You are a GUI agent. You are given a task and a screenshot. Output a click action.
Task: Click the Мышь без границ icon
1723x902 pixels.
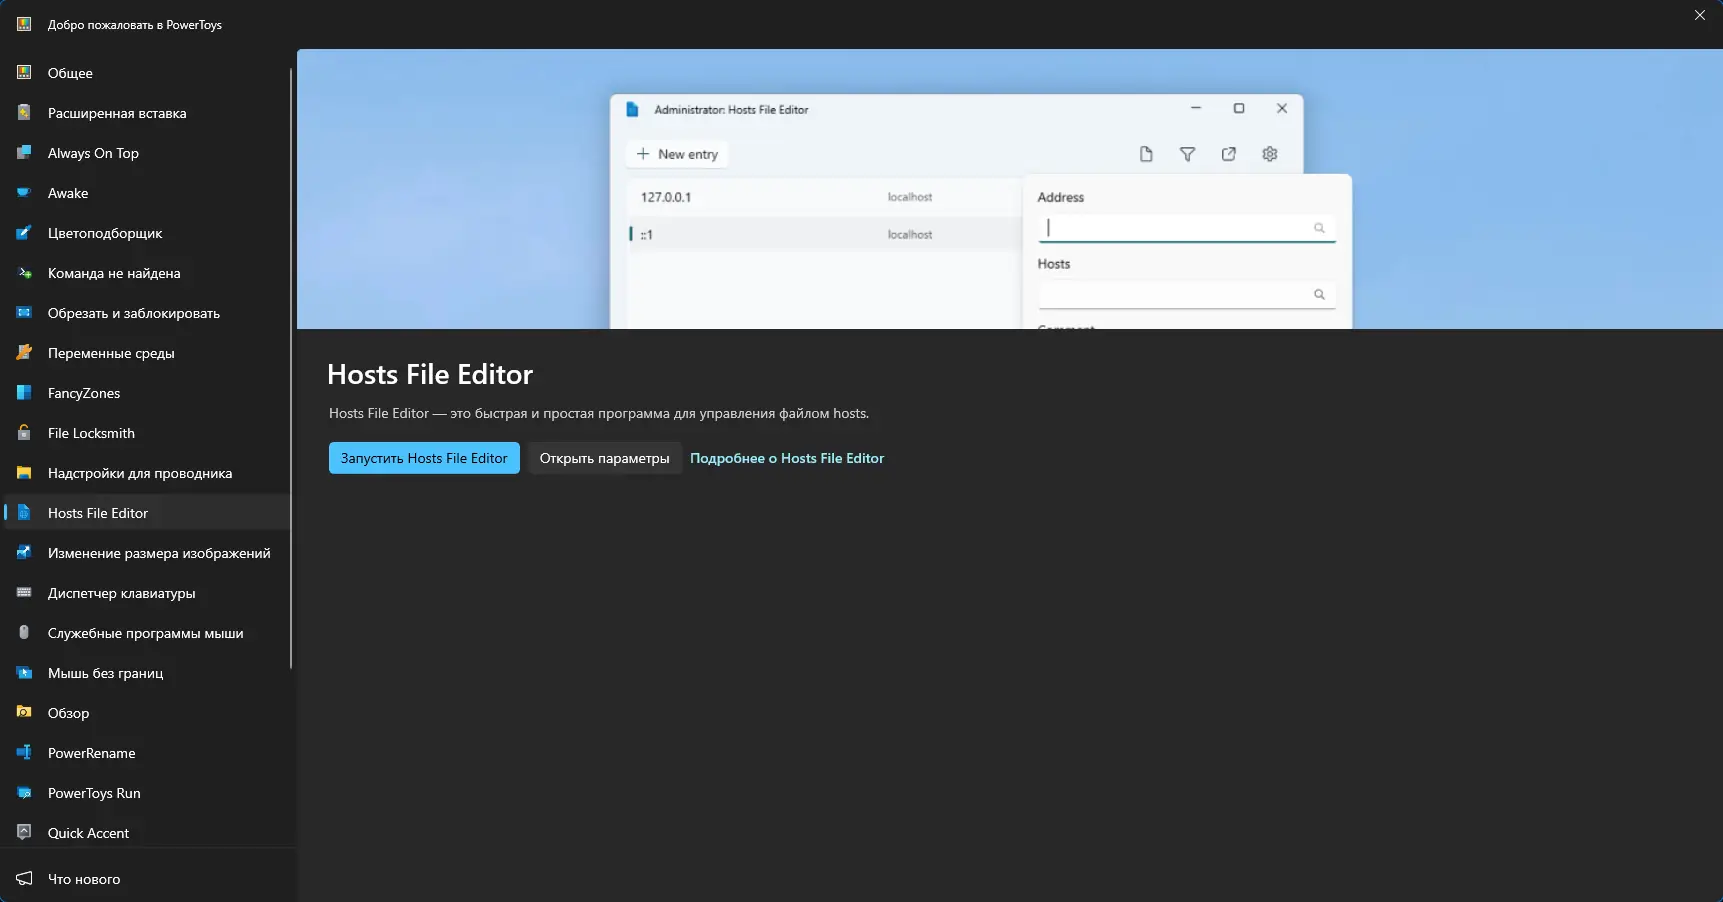[x=24, y=673]
